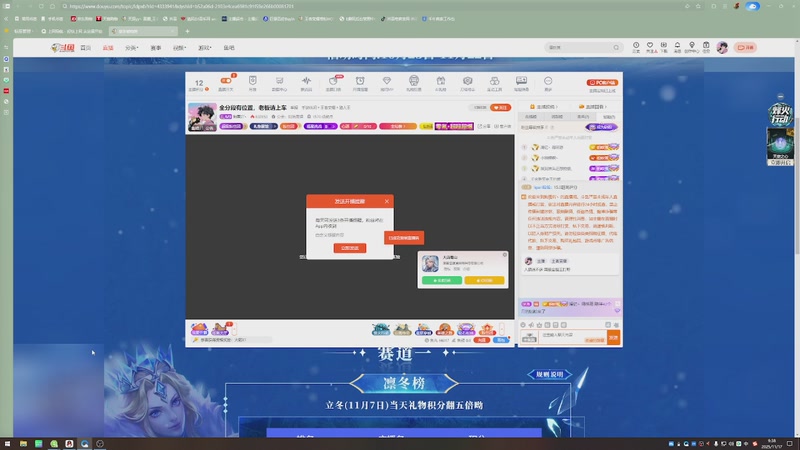Close the 发送开播提醒 dialog

coord(387,201)
